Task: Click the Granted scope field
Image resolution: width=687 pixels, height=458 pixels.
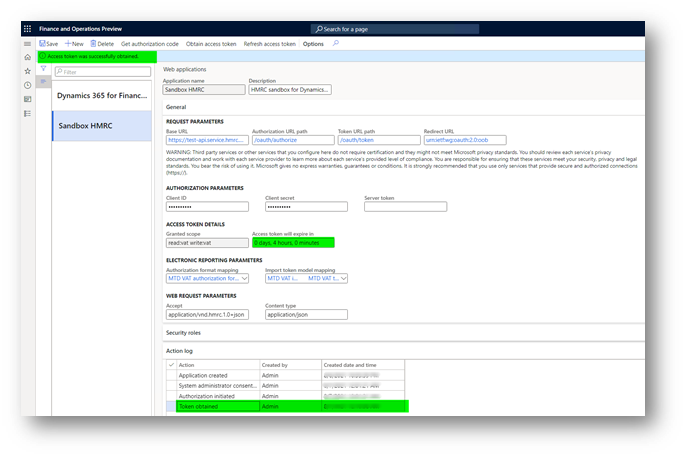Action: [207, 242]
